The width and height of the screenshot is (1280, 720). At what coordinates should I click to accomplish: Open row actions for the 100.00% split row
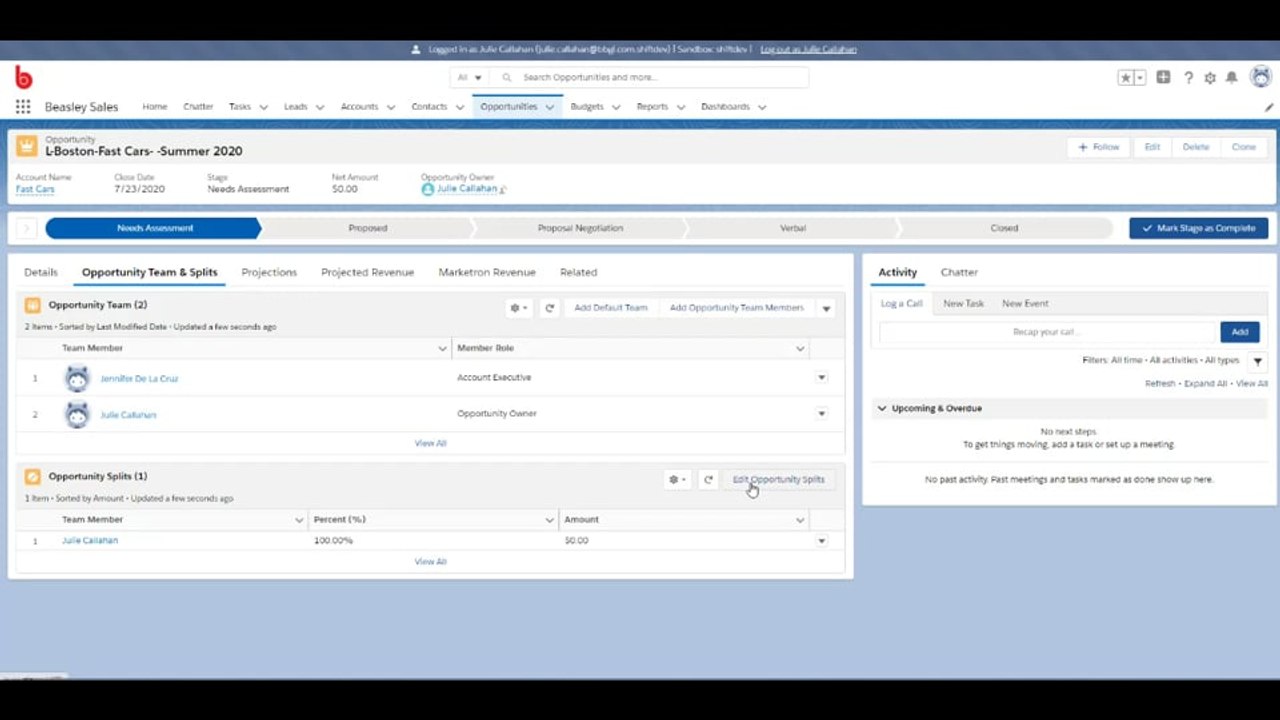[822, 541]
